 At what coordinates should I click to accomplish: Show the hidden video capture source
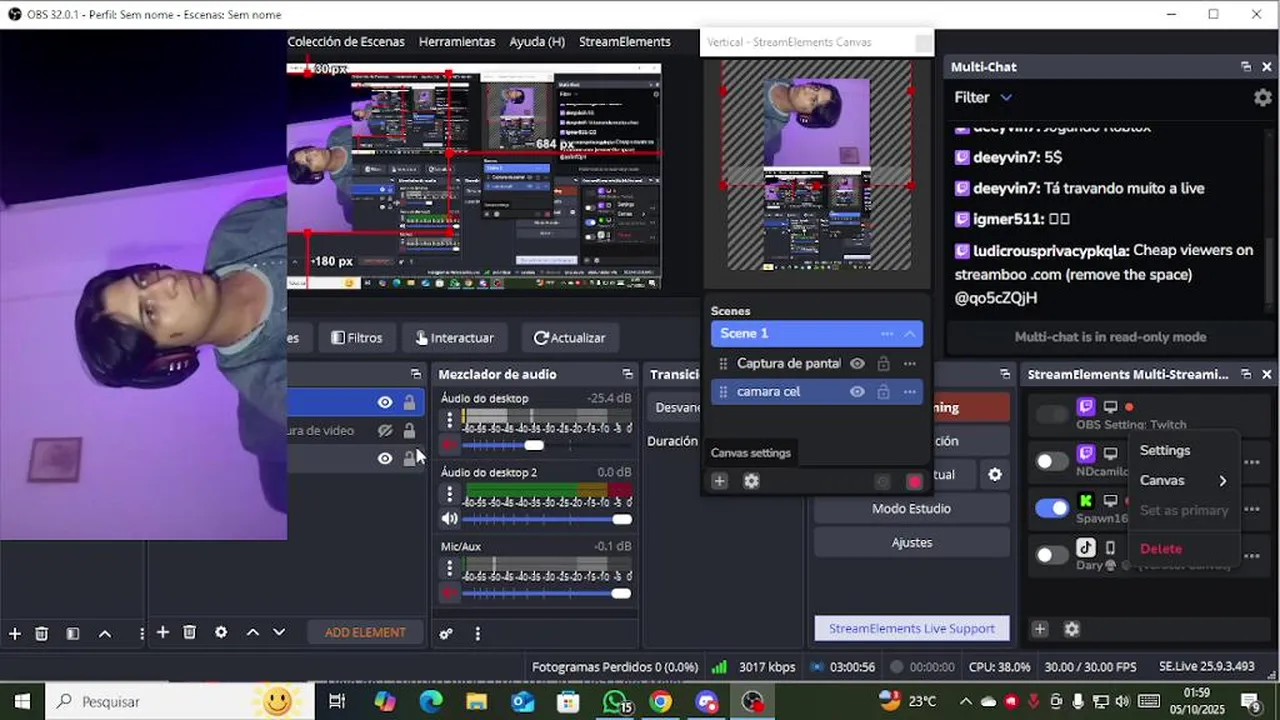pyautogui.click(x=385, y=430)
